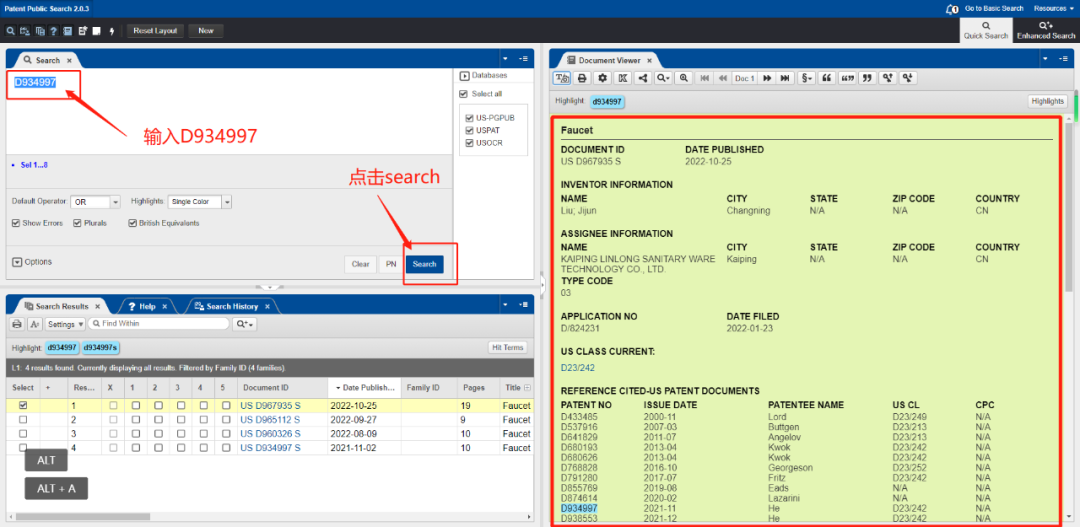Go to next document arrow
1080x527 pixels.
767,78
